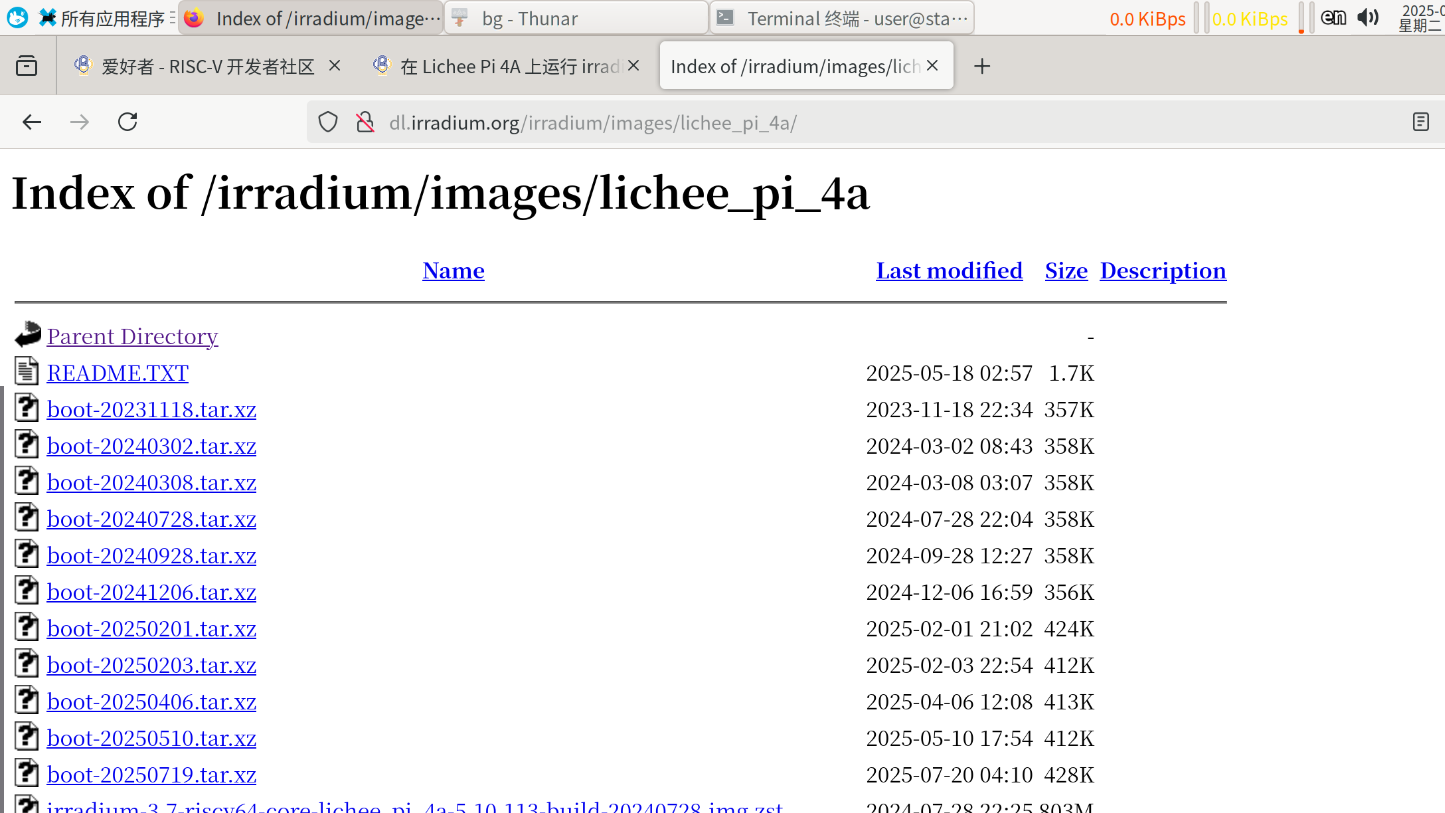
Task: Sort listing by Name column header
Action: [x=453, y=270]
